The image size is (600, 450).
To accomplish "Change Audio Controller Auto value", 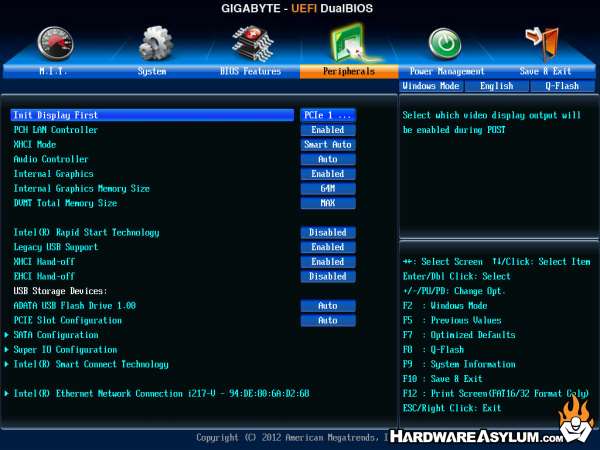I will pyautogui.click(x=328, y=159).
